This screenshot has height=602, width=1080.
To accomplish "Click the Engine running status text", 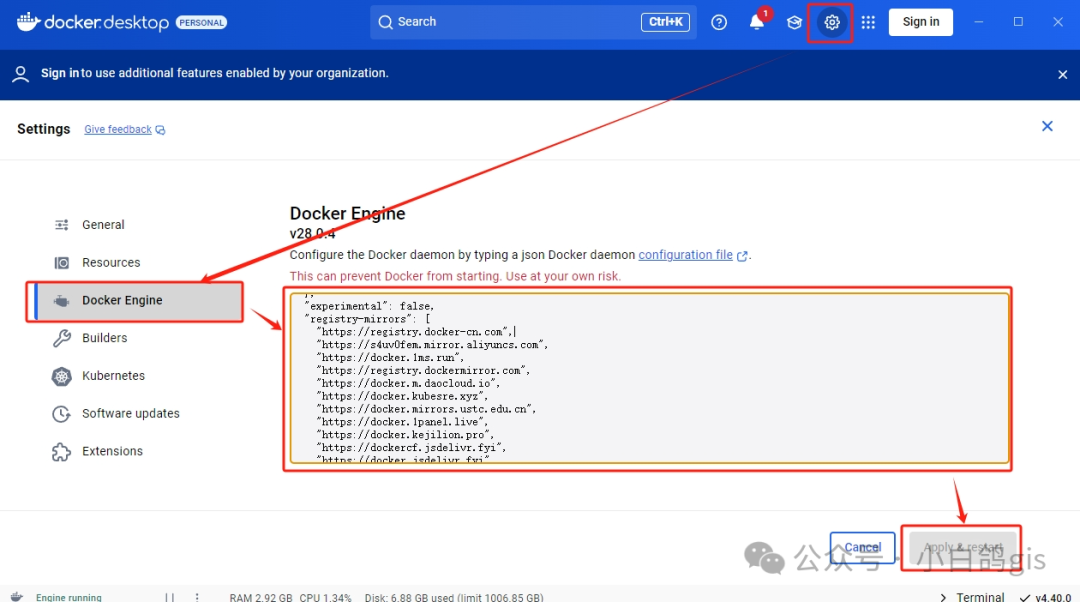I will pos(69,598).
